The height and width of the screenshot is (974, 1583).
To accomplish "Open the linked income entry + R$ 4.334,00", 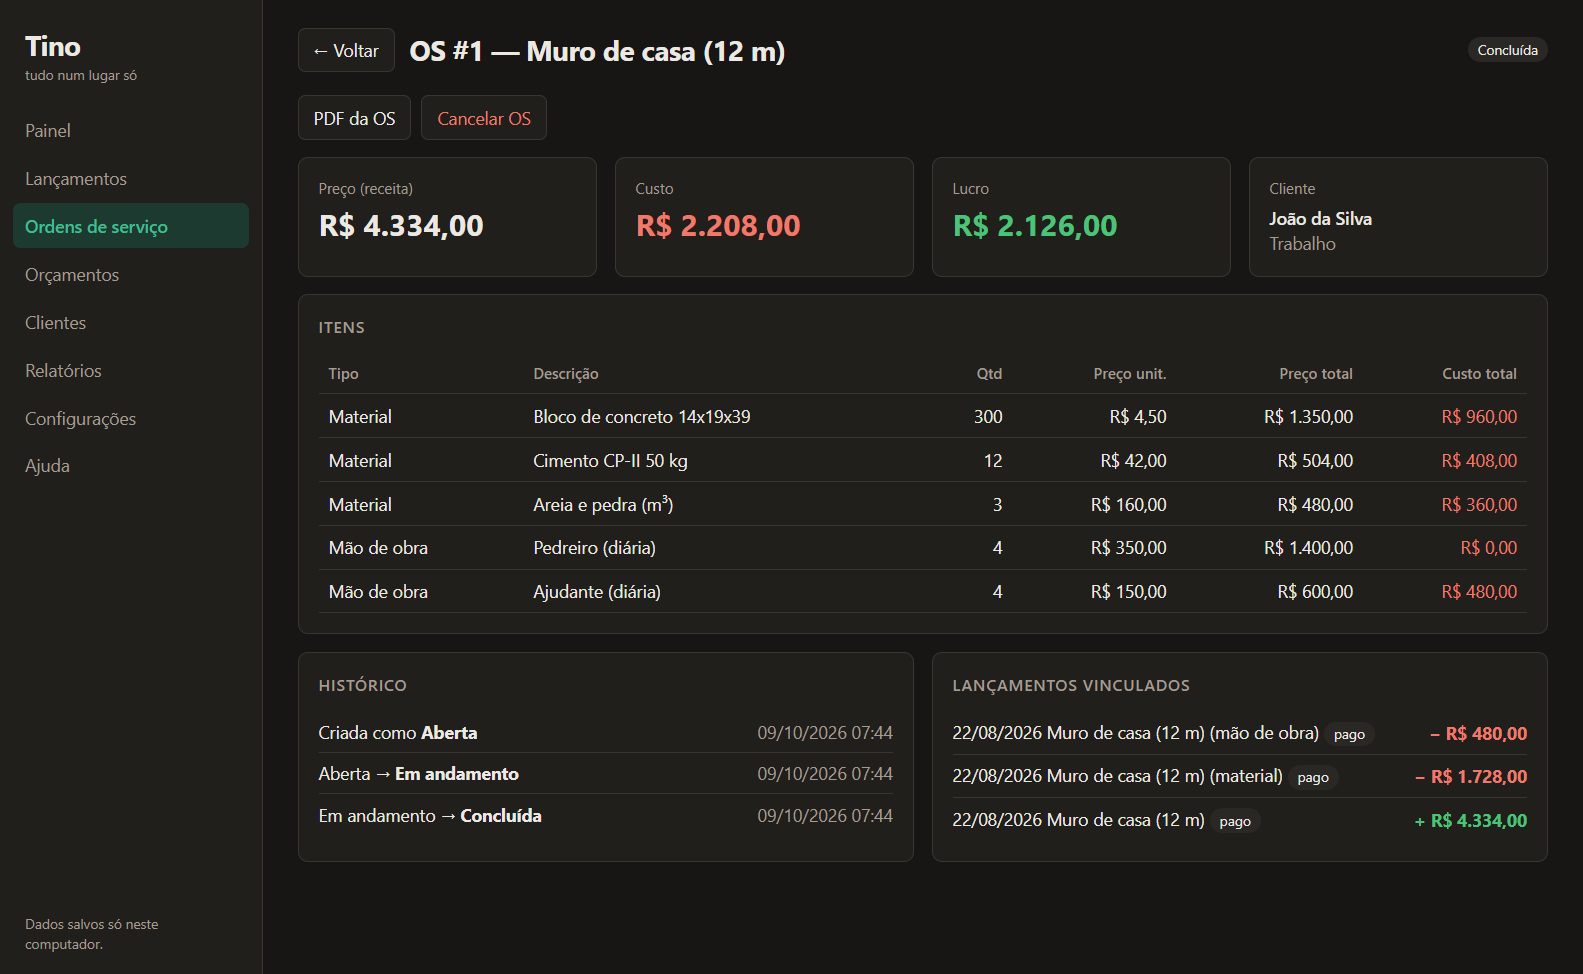I will coord(1239,820).
